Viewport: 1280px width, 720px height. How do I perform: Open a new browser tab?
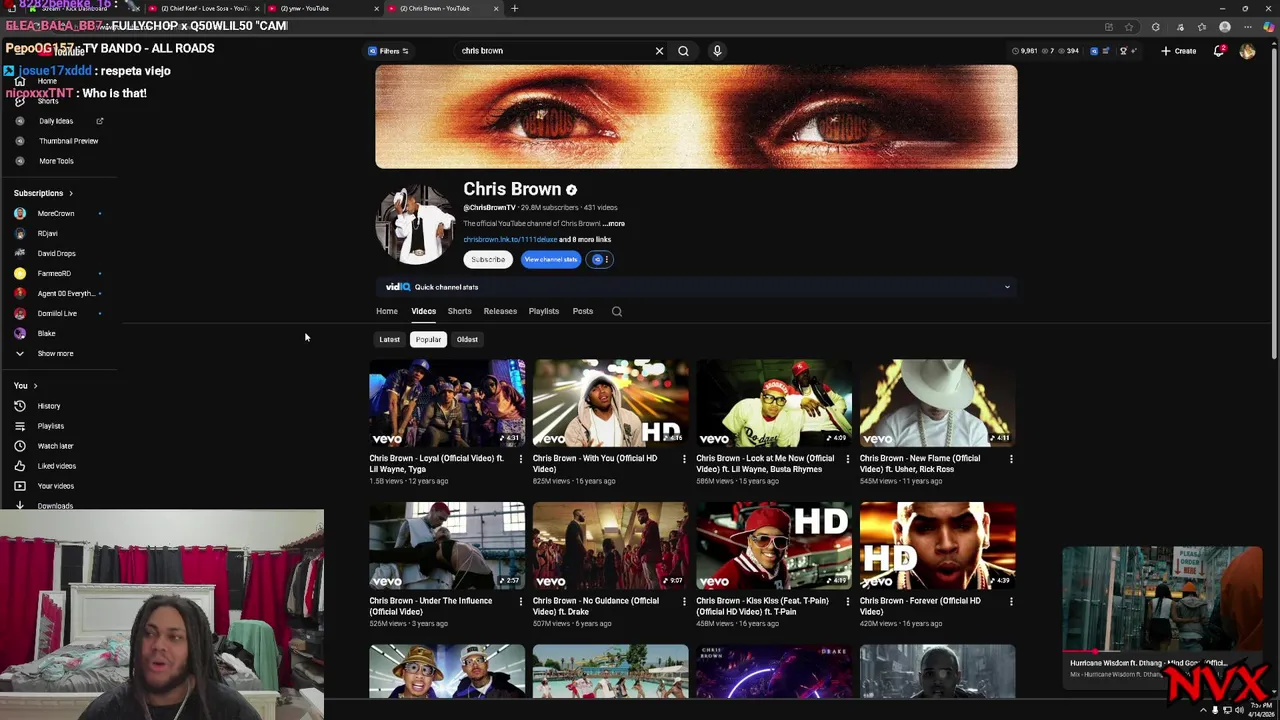click(514, 8)
